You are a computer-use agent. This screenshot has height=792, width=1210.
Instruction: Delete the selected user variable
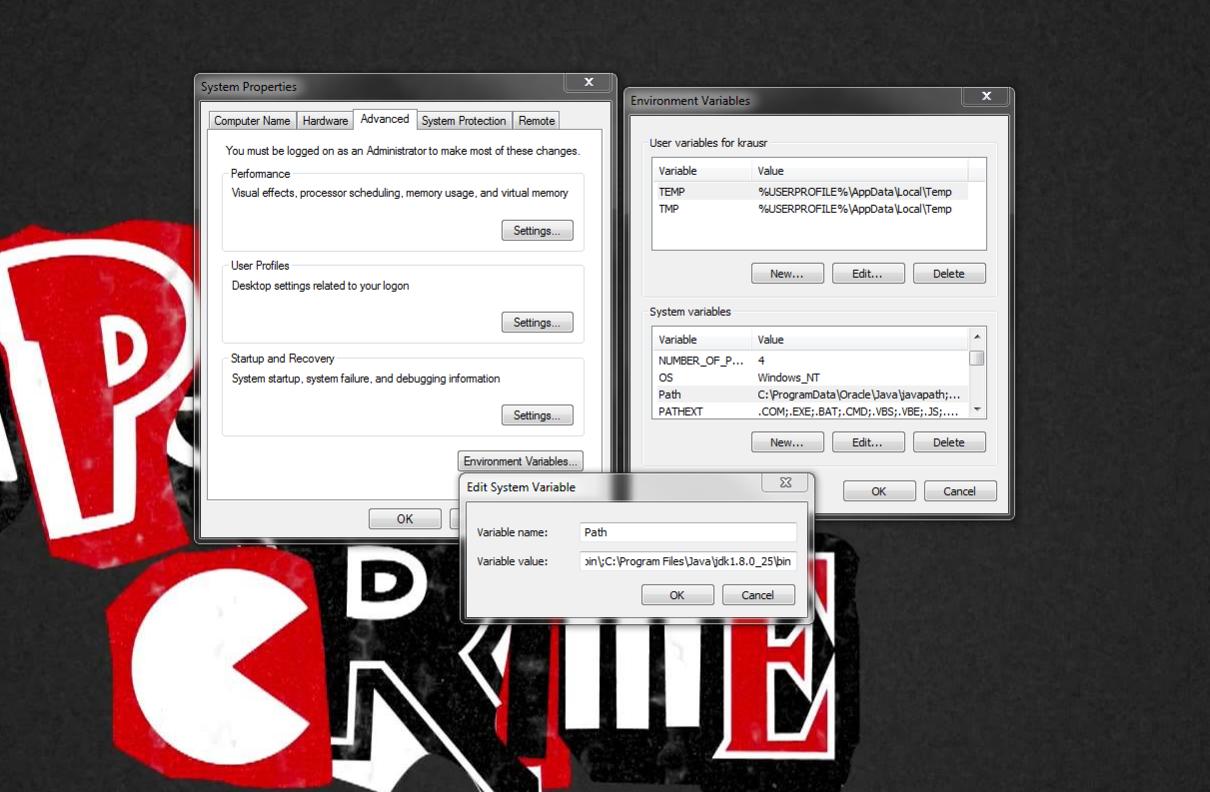(x=949, y=273)
